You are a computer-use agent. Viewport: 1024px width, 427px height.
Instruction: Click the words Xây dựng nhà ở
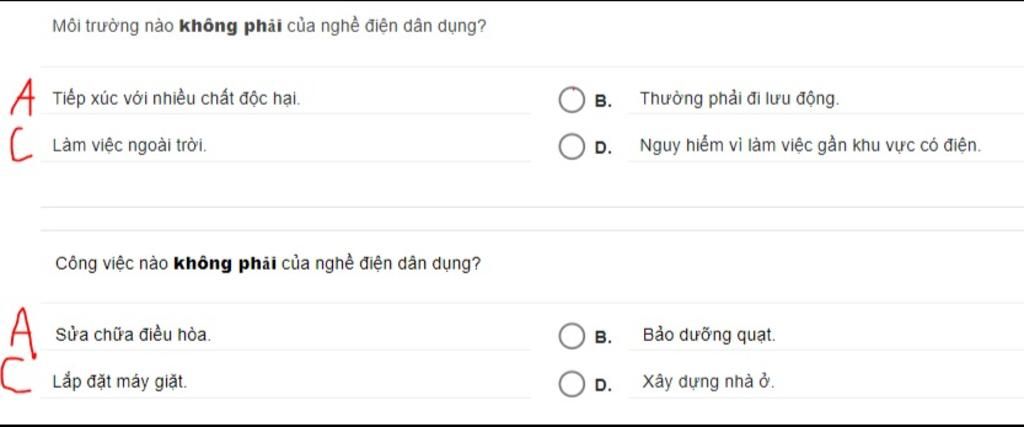click(709, 382)
